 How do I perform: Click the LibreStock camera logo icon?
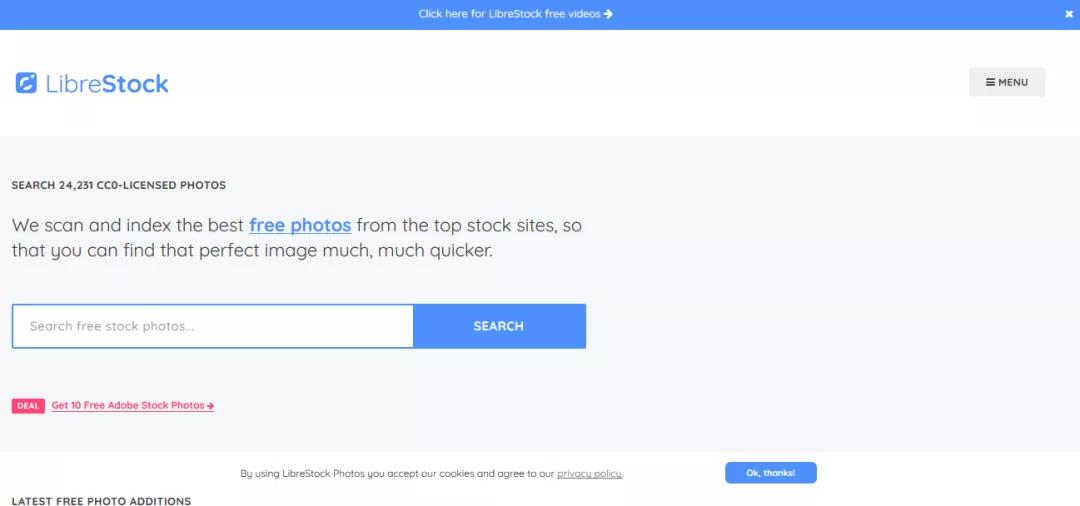pyautogui.click(x=26, y=83)
